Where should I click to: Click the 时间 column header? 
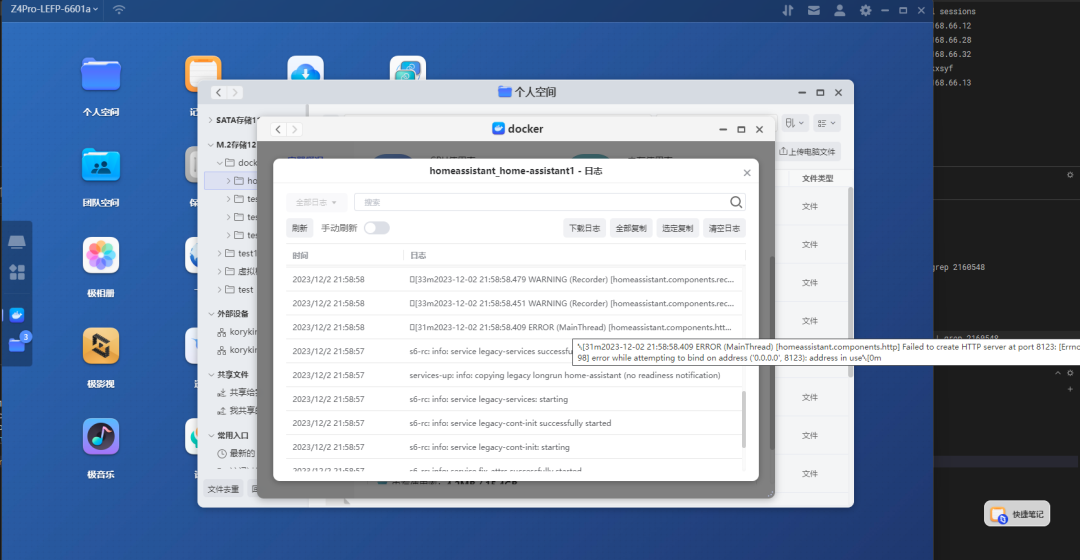point(300,256)
